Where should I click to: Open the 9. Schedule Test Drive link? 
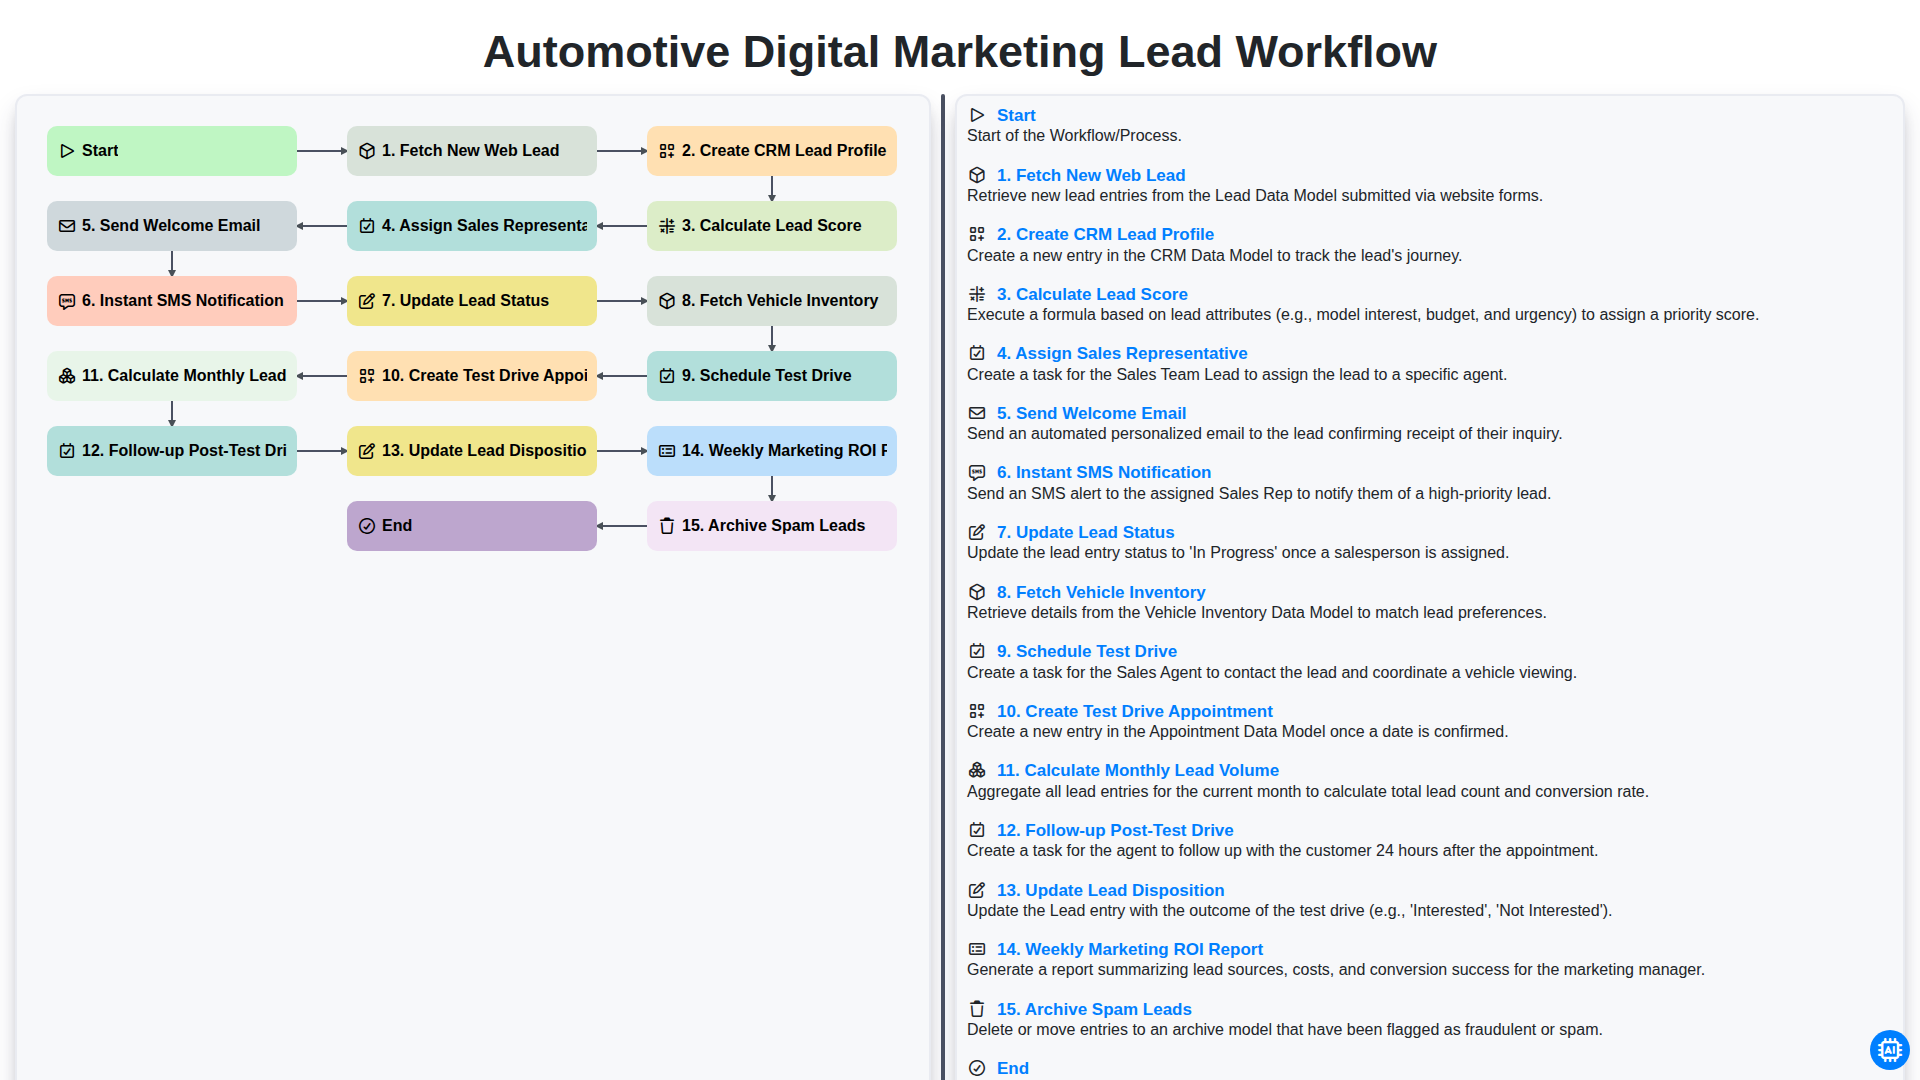tap(1087, 651)
